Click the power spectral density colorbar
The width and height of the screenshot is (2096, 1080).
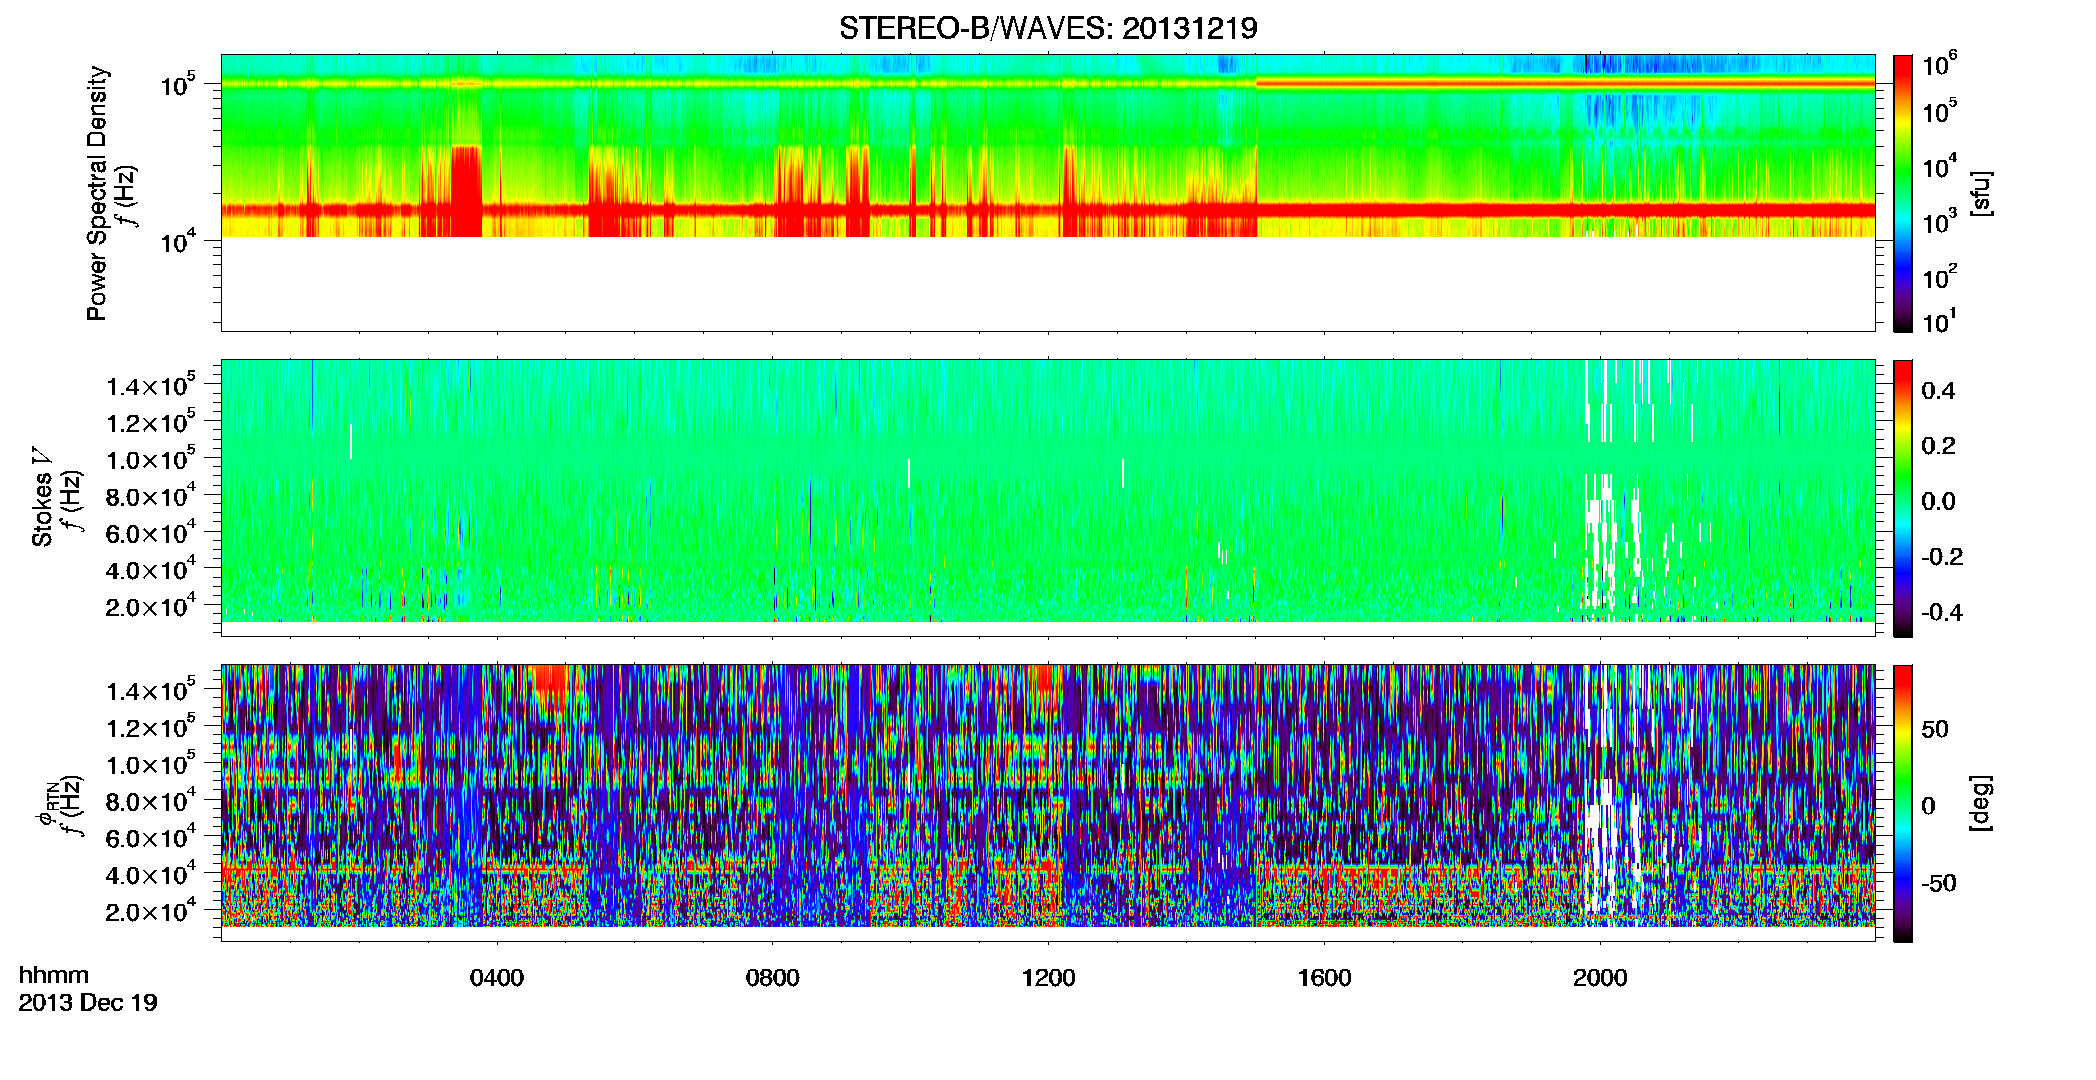click(1903, 193)
